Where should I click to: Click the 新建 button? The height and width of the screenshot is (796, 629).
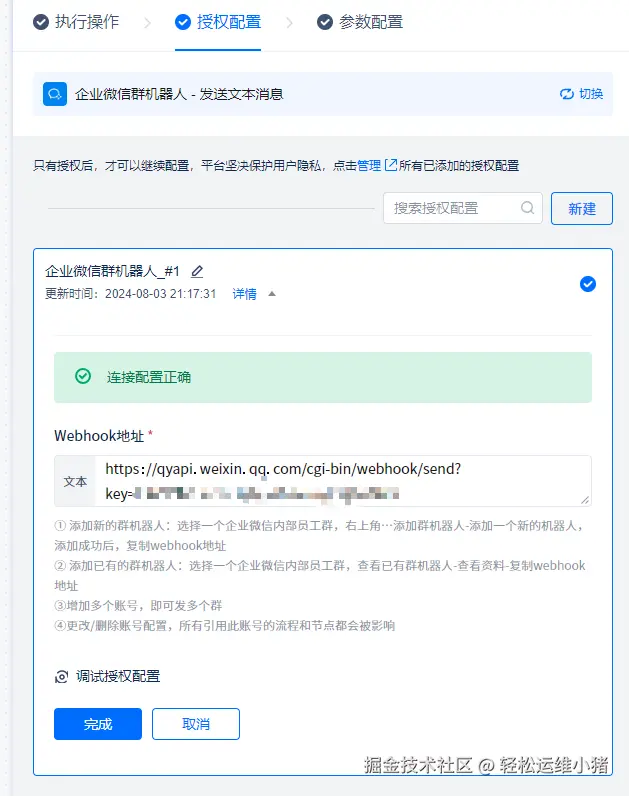(582, 208)
